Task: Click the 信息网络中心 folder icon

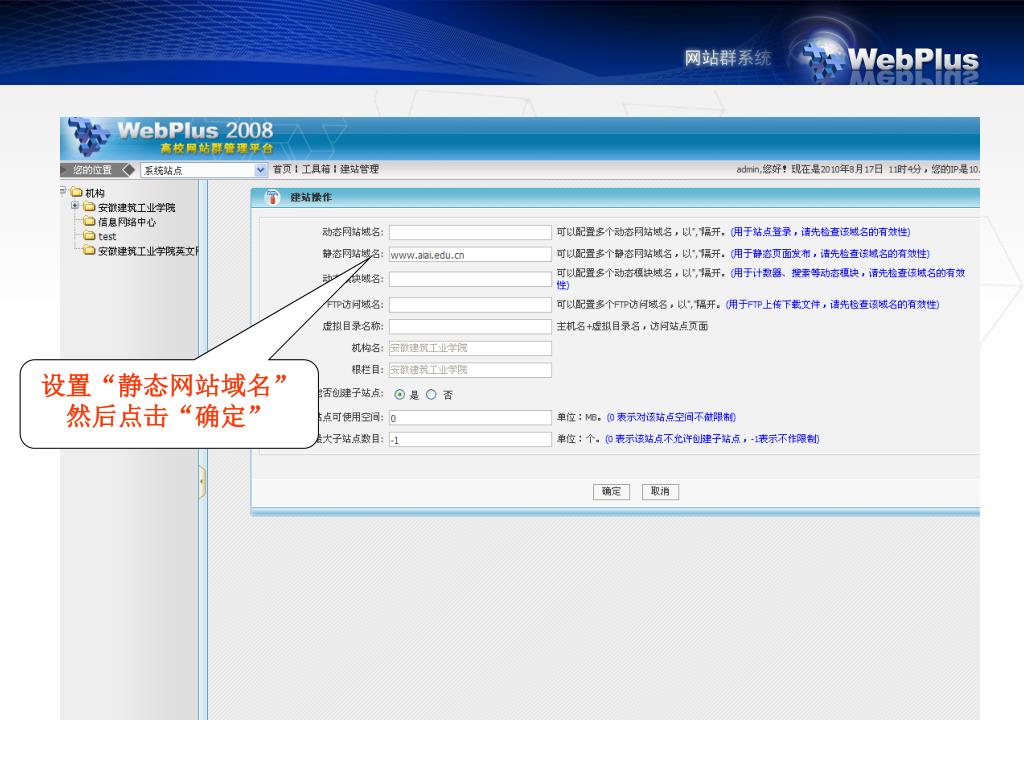Action: click(89, 221)
